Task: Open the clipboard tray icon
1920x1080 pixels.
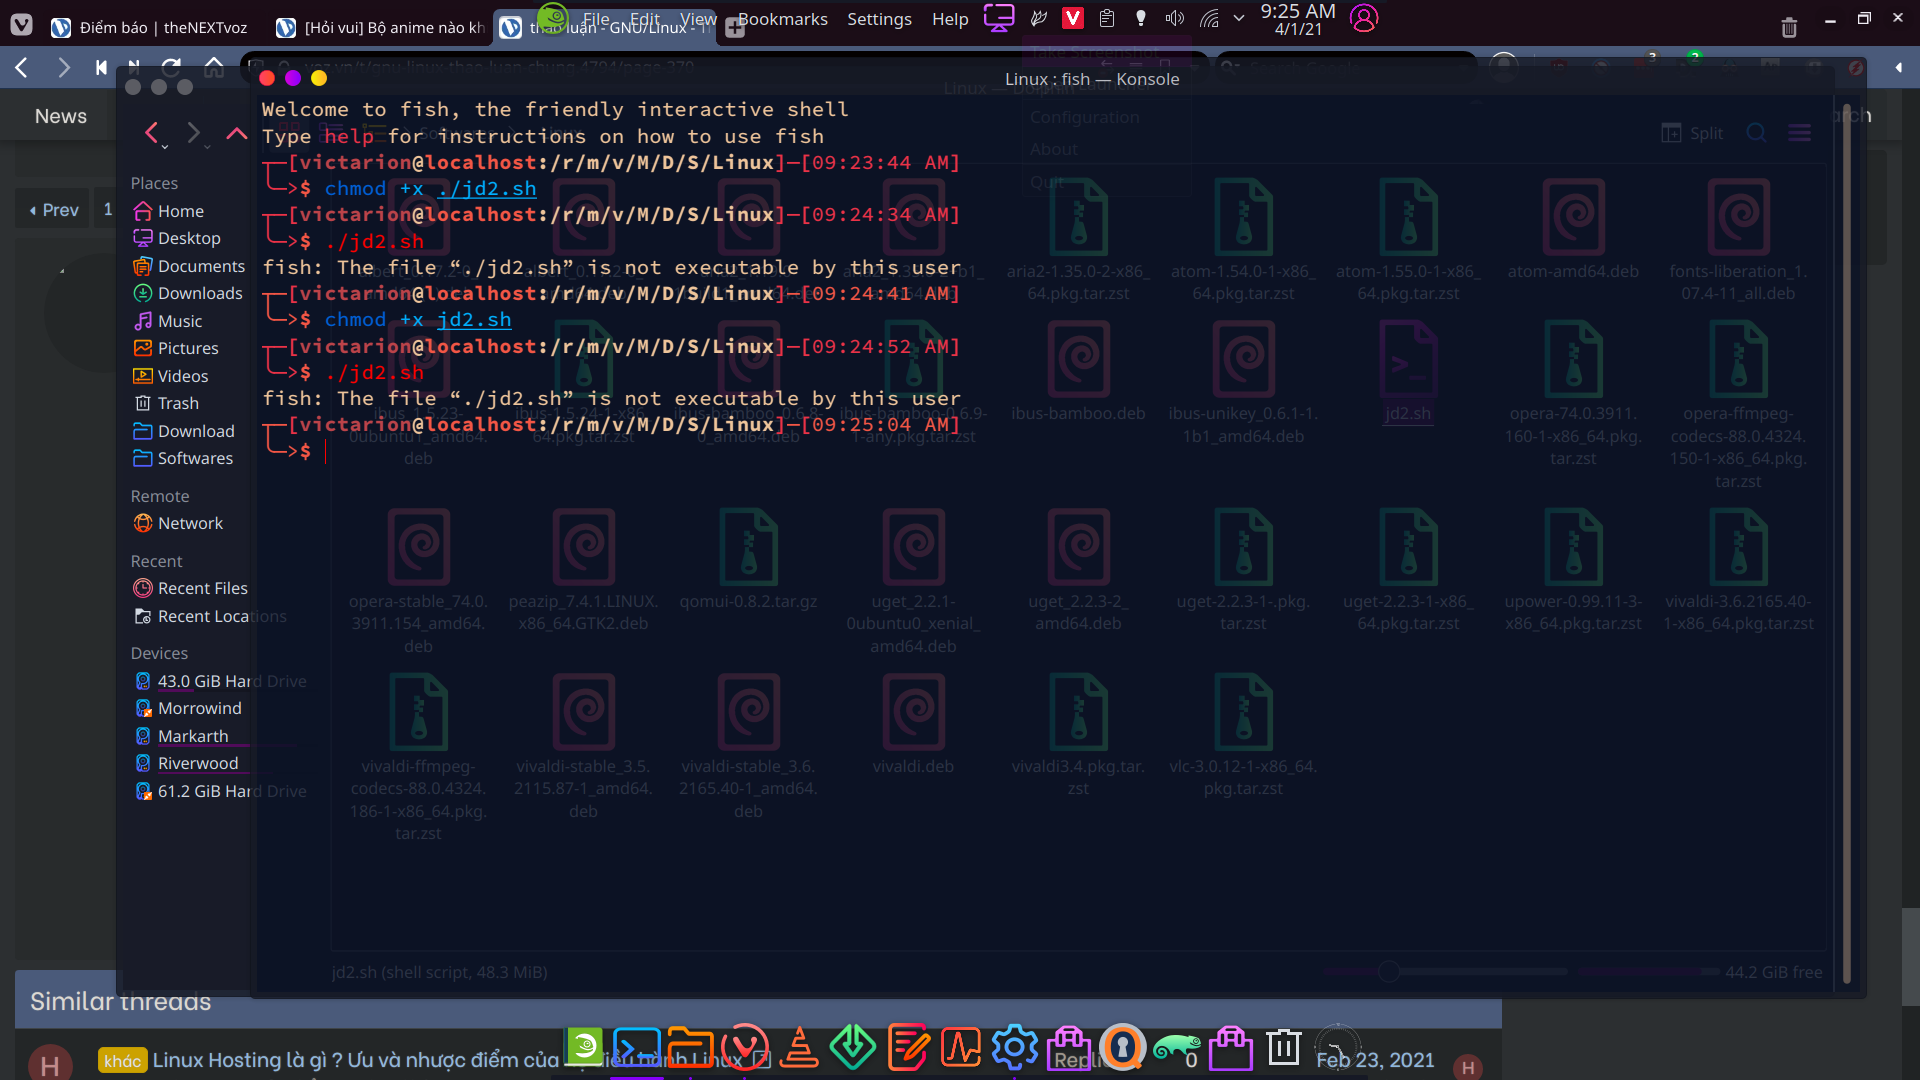Action: click(1107, 18)
